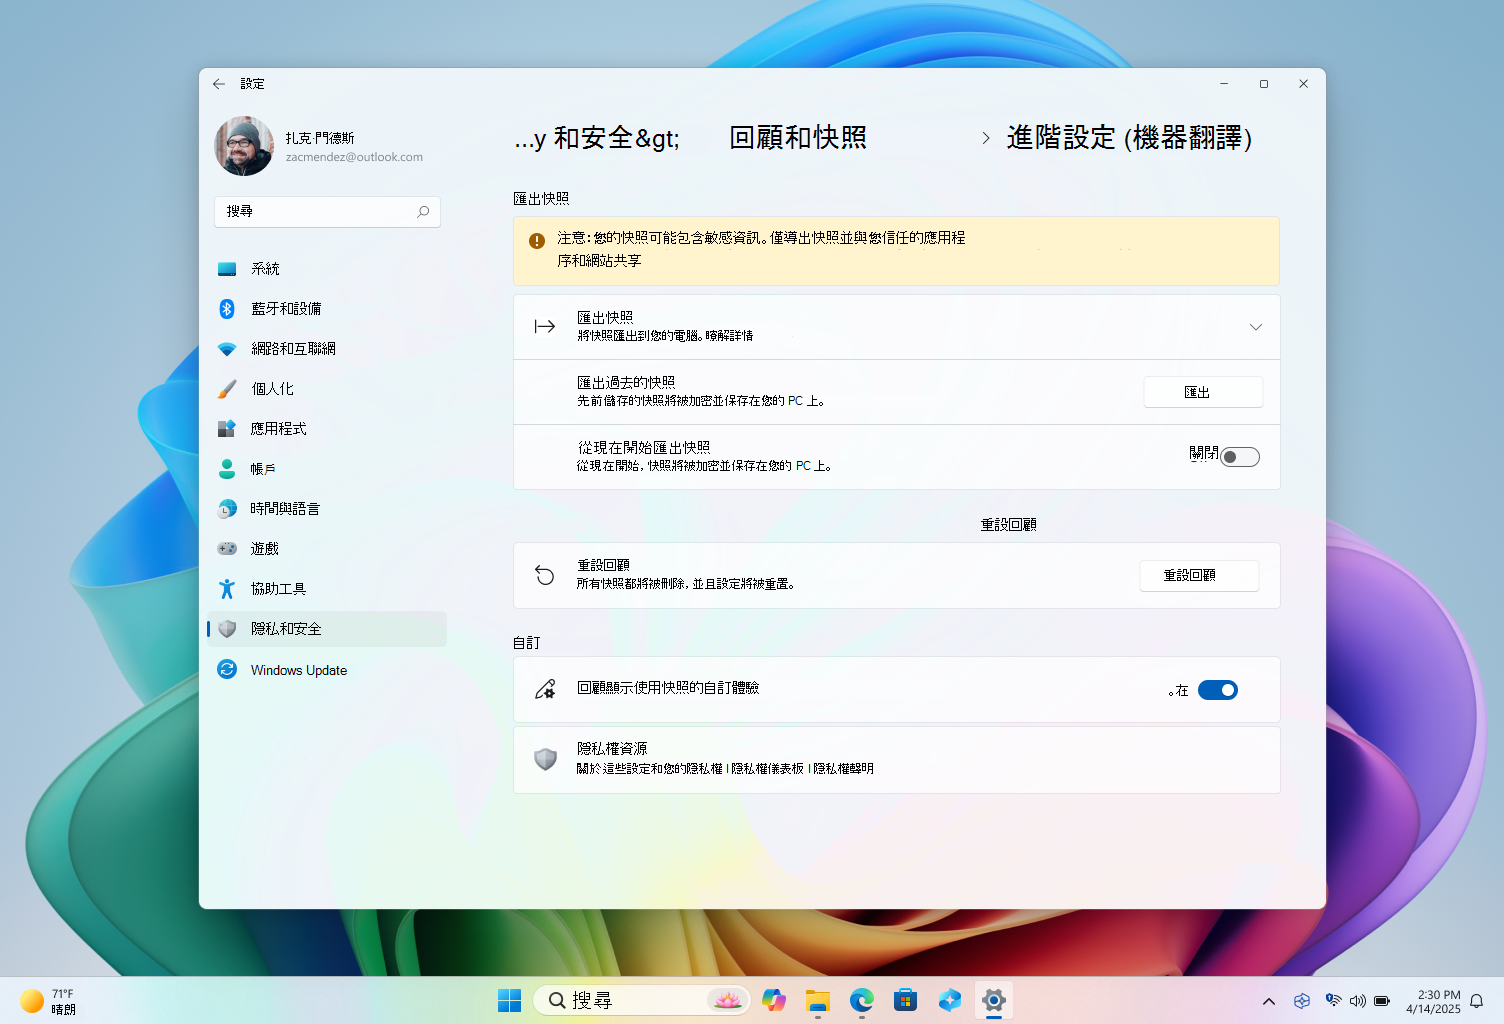Open 系統 in the sidebar
The height and width of the screenshot is (1024, 1504).
click(327, 269)
